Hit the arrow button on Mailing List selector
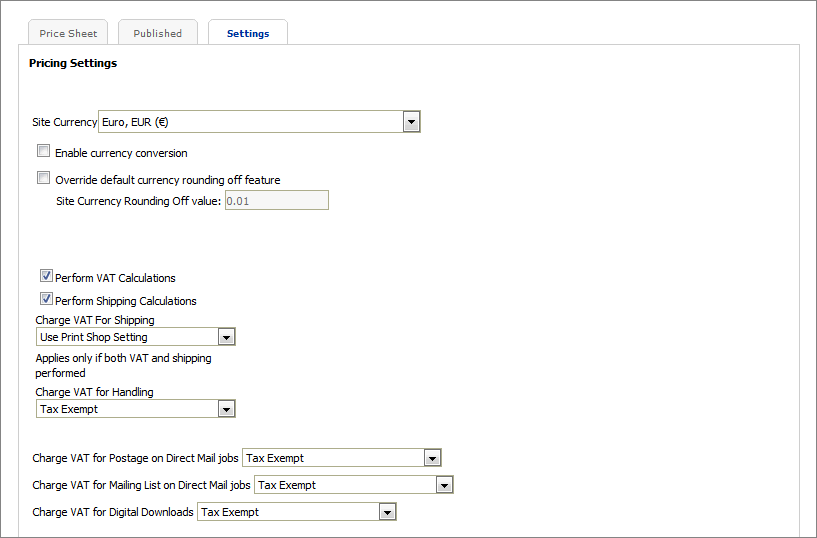Screen dimensions: 817x538 [445, 485]
